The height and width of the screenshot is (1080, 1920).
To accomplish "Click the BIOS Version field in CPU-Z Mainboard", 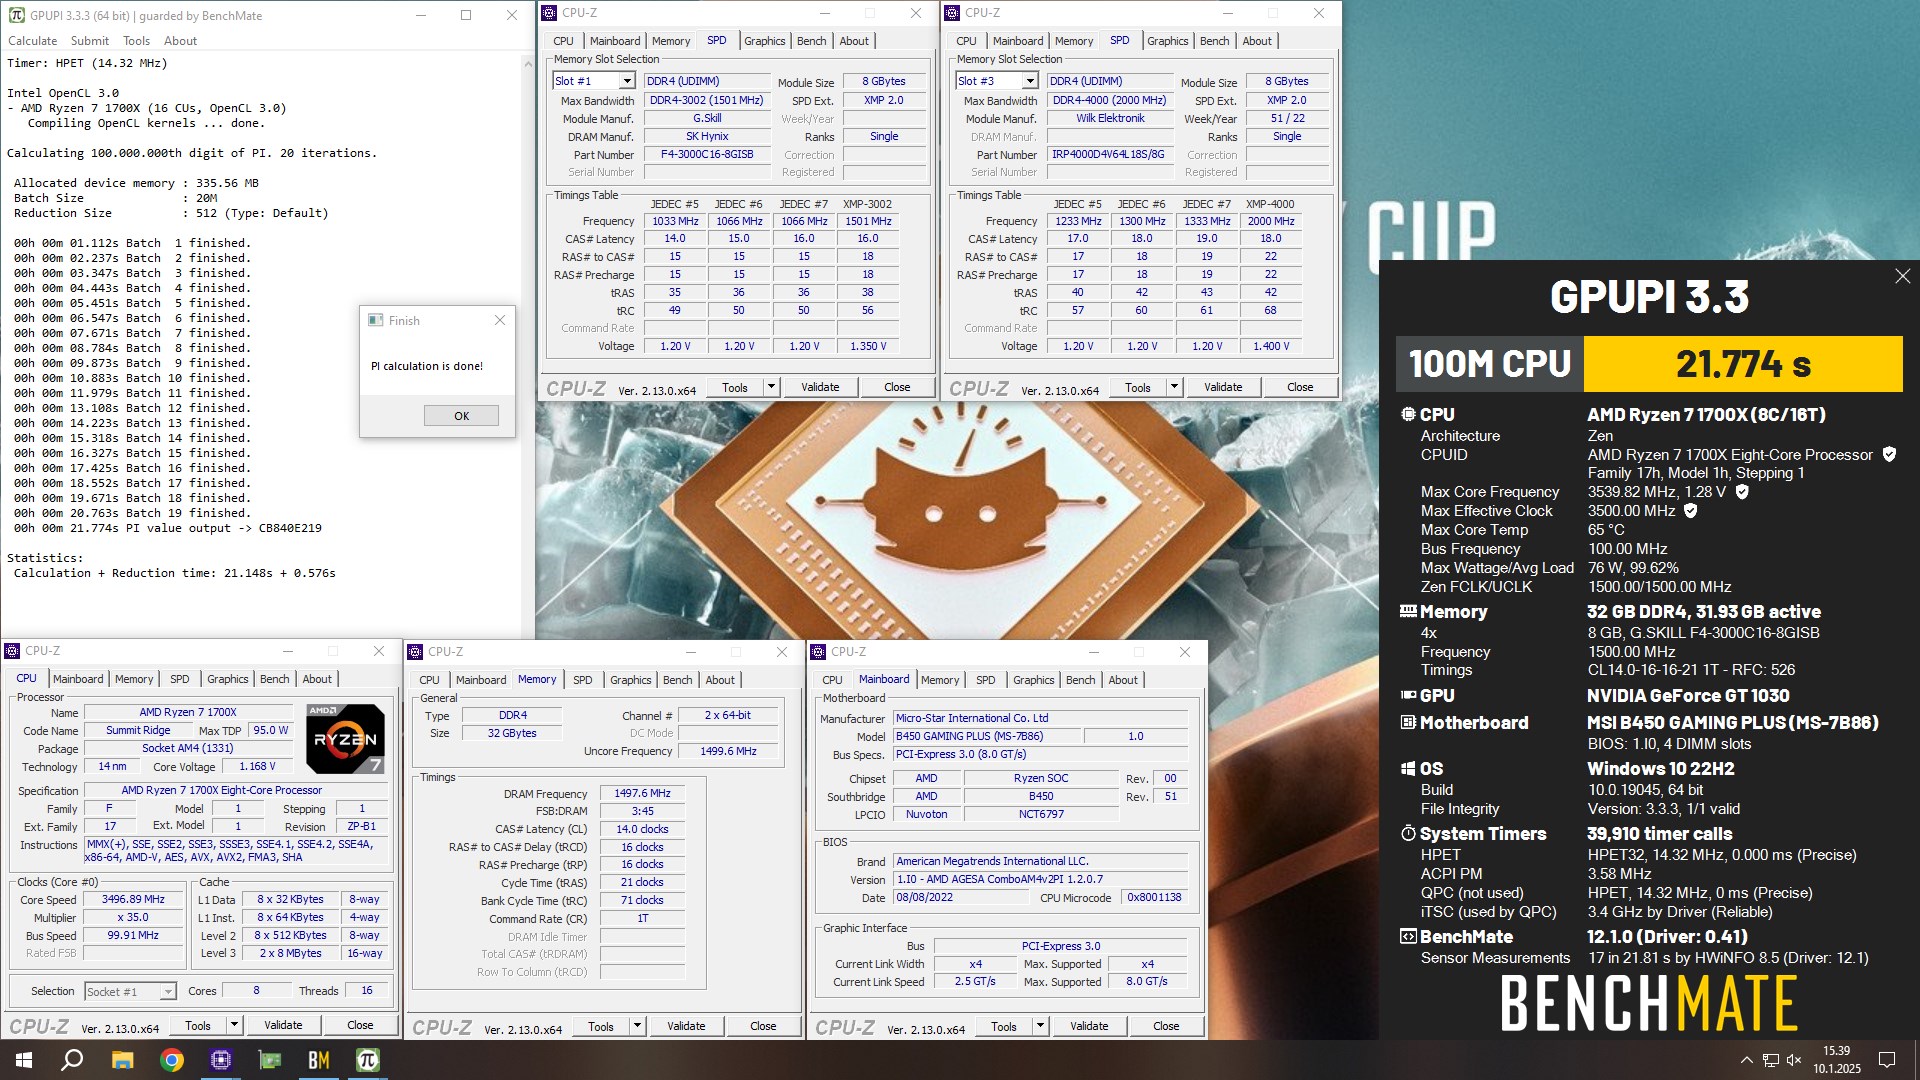I will (x=1040, y=879).
